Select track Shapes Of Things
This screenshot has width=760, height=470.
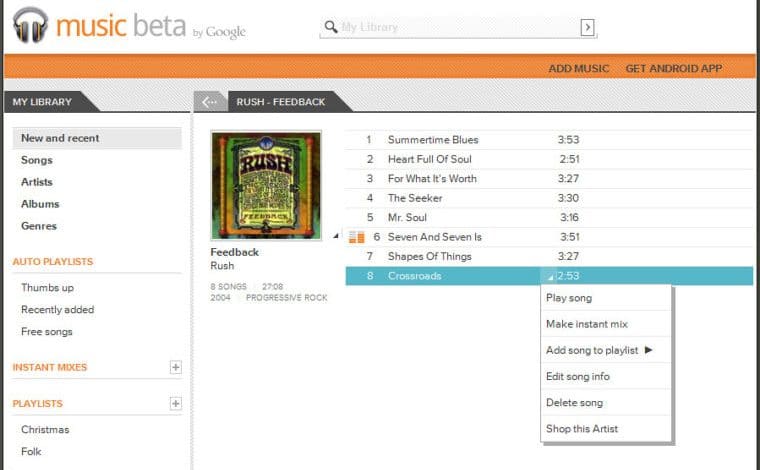[x=429, y=256]
